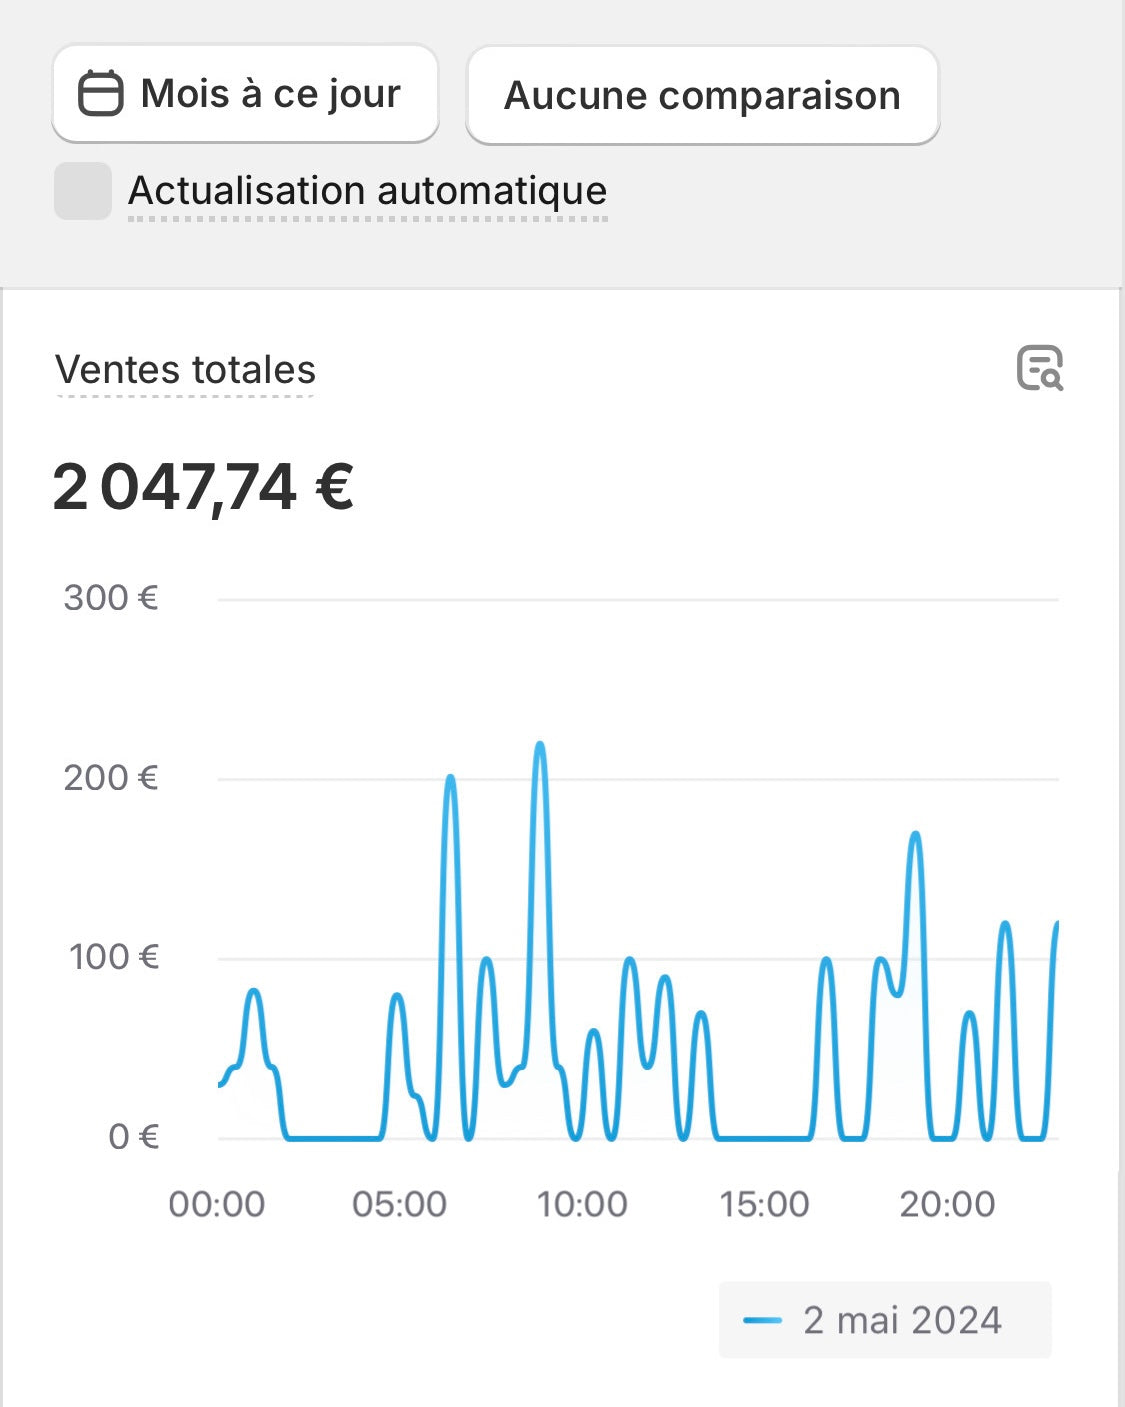Click the chart peak near 06:30 at 200 €

[x=450, y=777]
